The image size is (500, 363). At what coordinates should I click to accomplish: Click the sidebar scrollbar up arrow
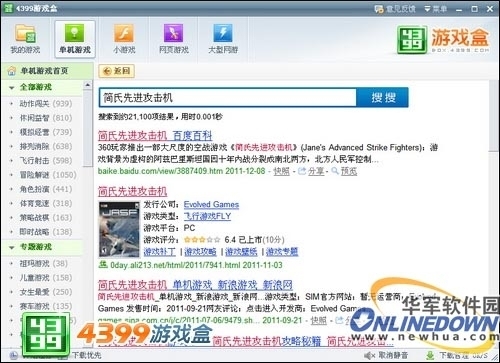(88, 85)
